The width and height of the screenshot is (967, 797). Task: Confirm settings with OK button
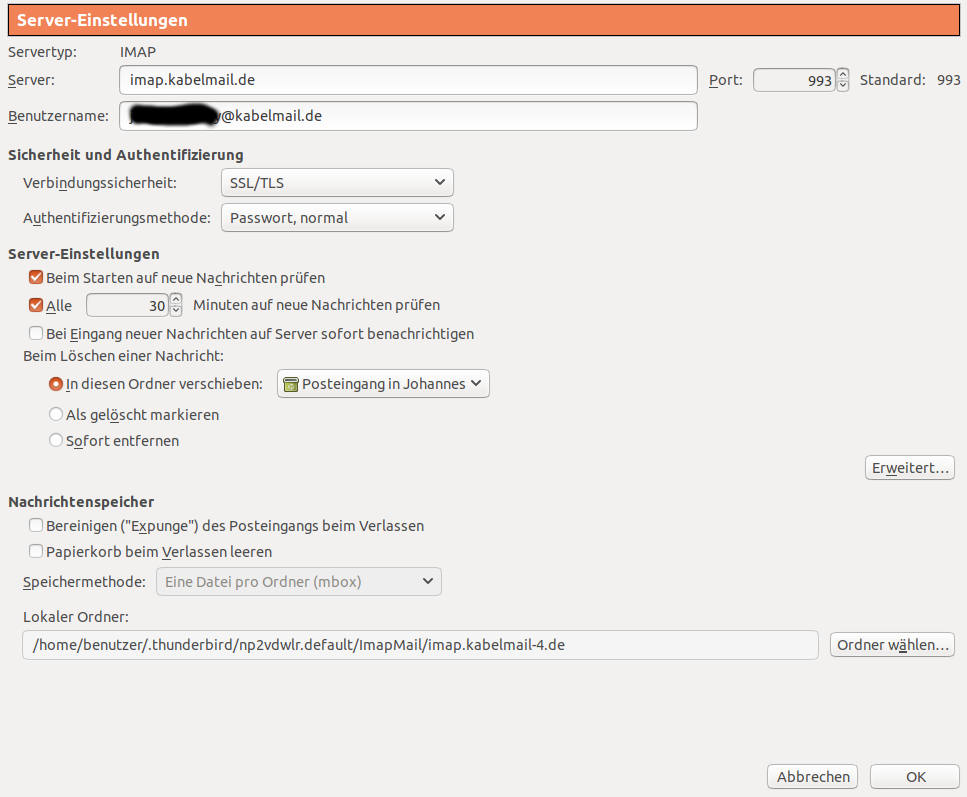(915, 777)
